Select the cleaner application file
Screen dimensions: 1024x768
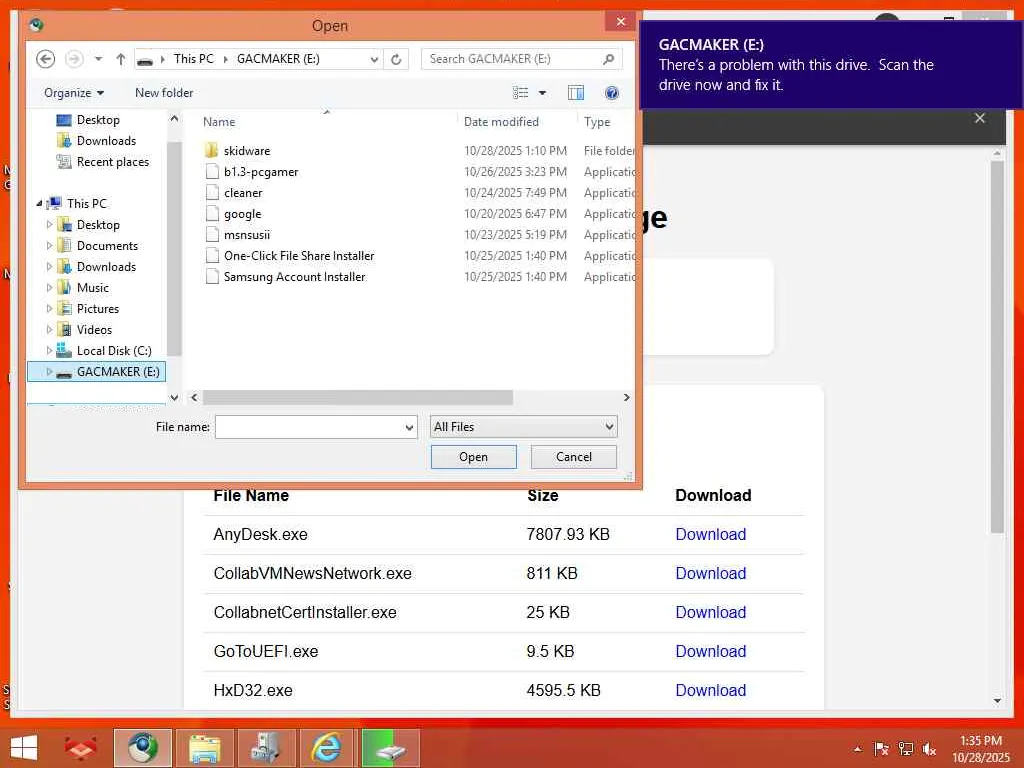243,193
